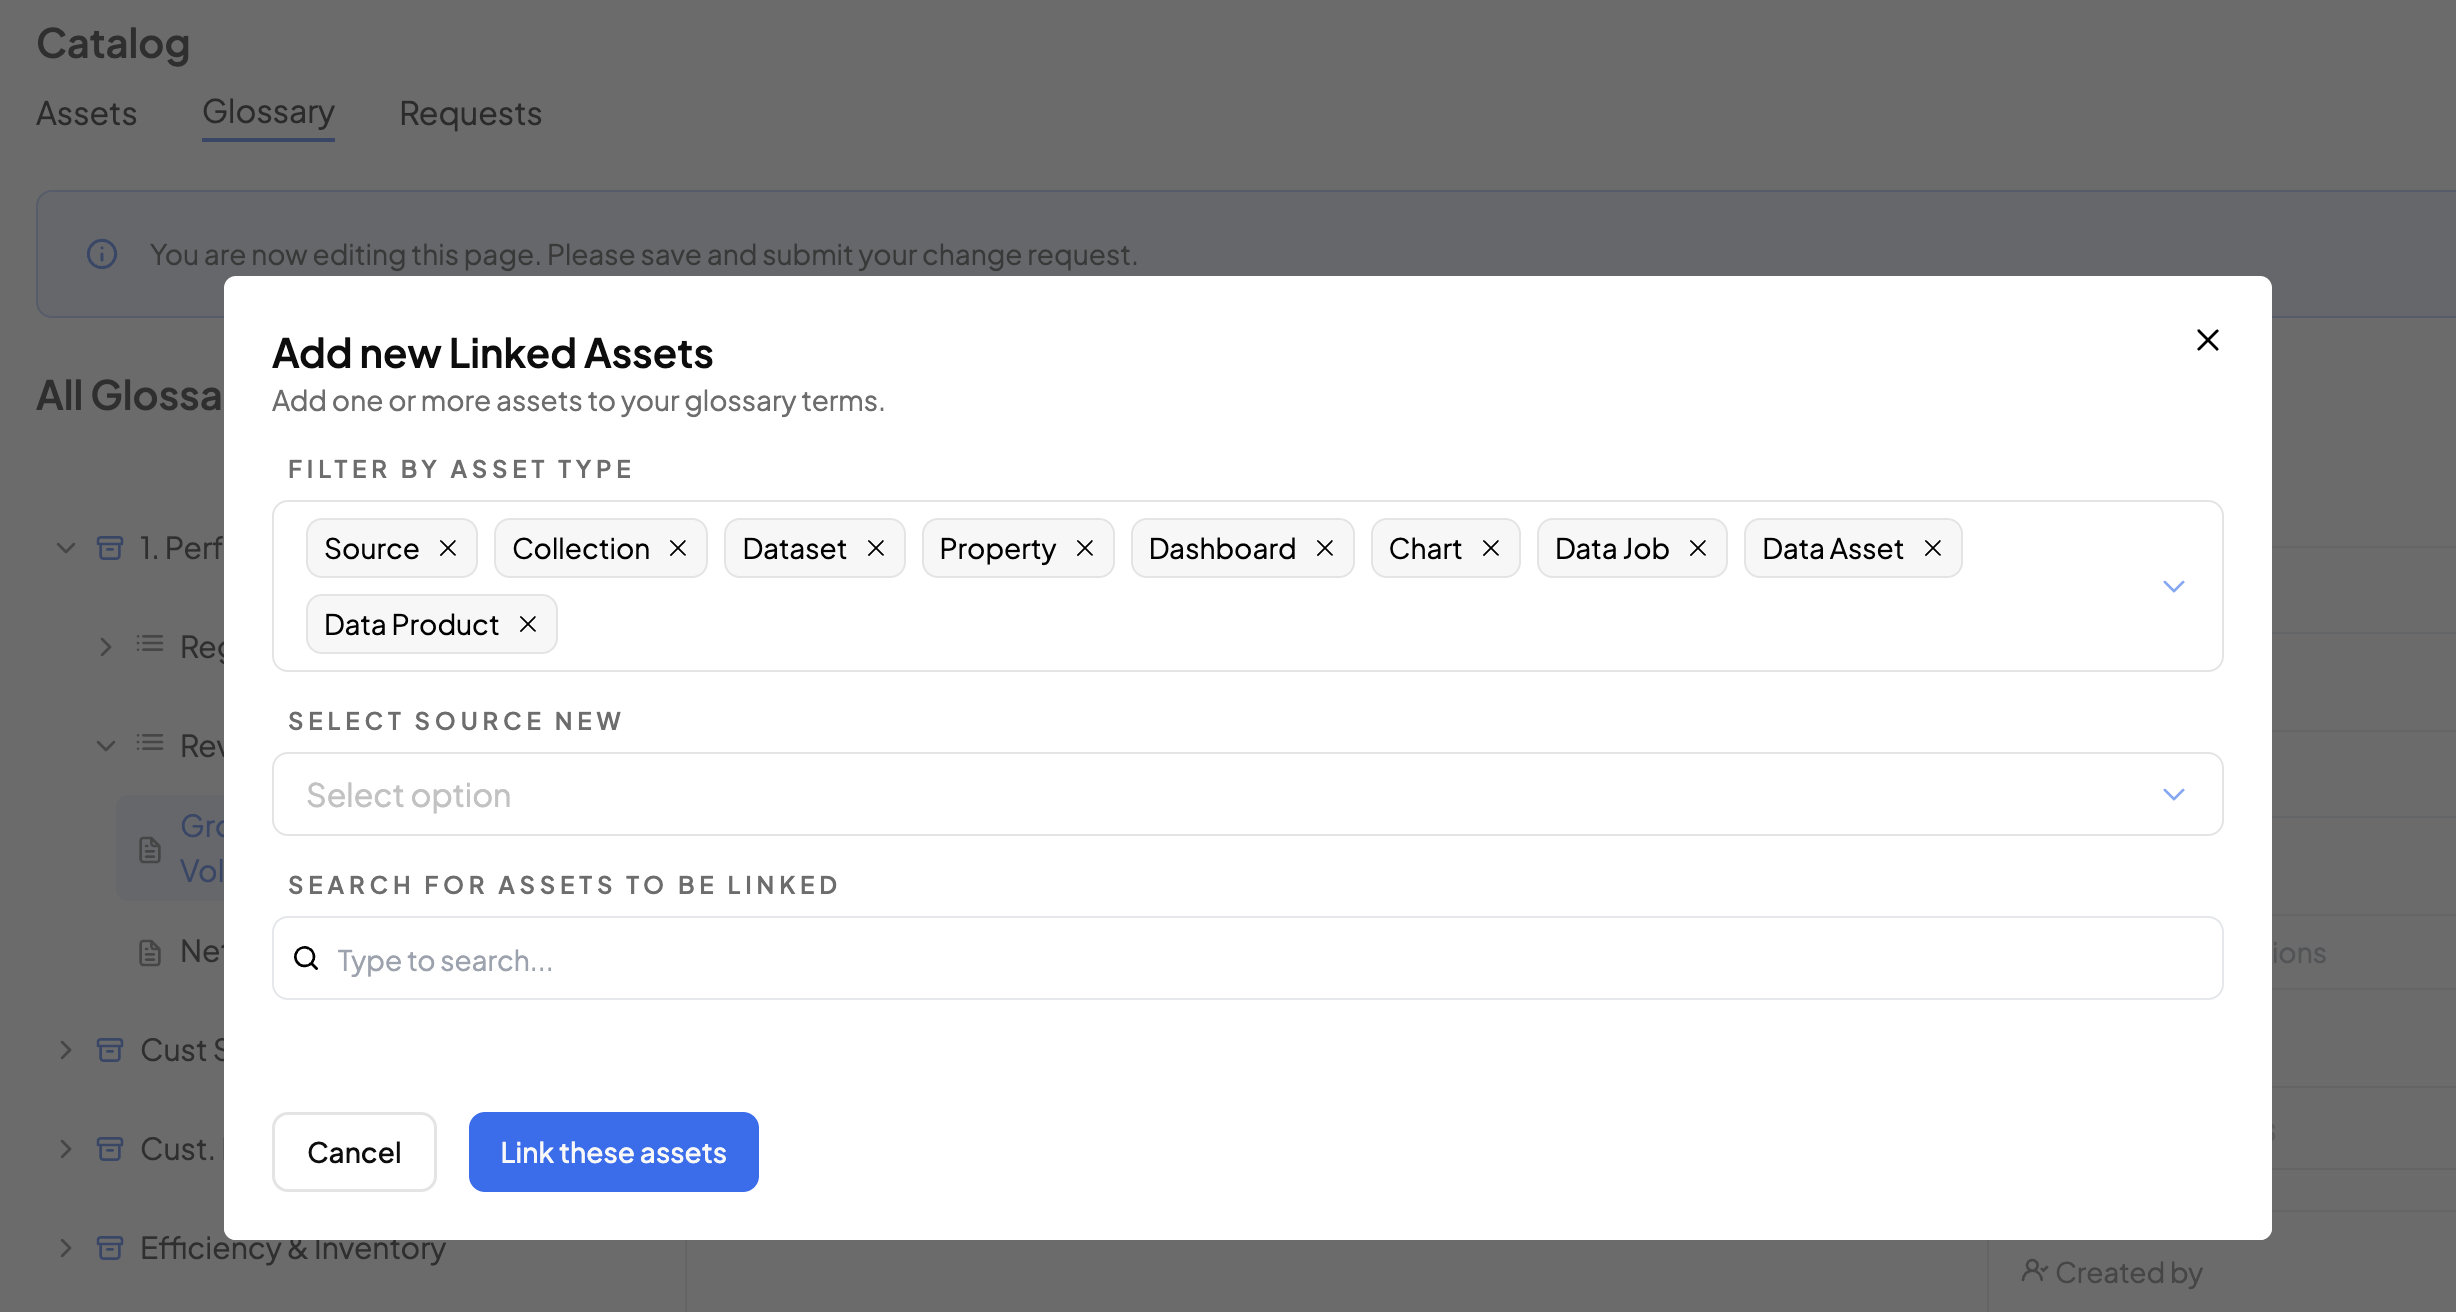Expand the asset type filter dropdown

click(2174, 586)
